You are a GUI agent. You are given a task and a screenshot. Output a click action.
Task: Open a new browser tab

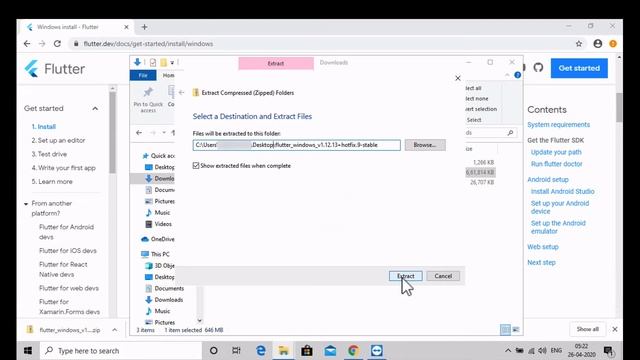[x=144, y=27]
